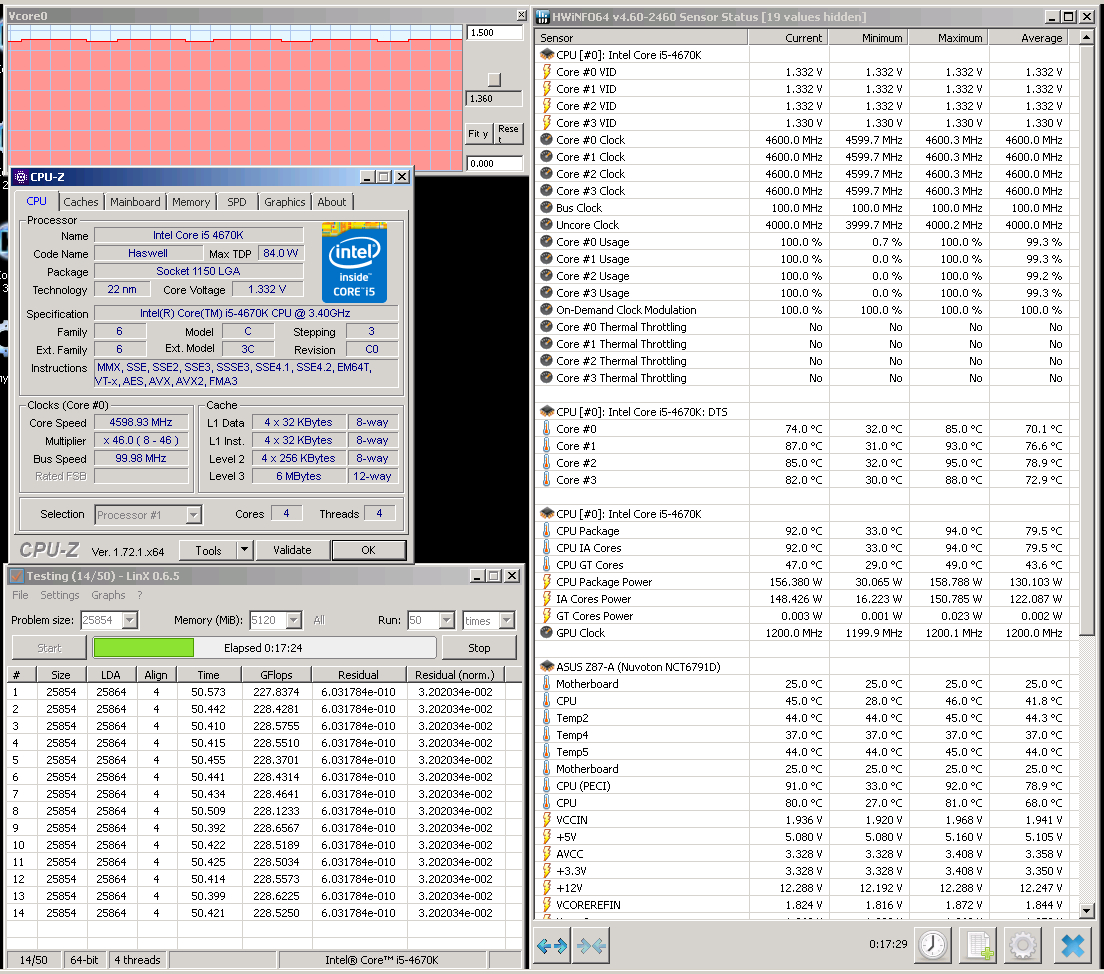The height and width of the screenshot is (974, 1104).
Task: Click the Core #0 Clock sensor icon
Action: point(546,139)
